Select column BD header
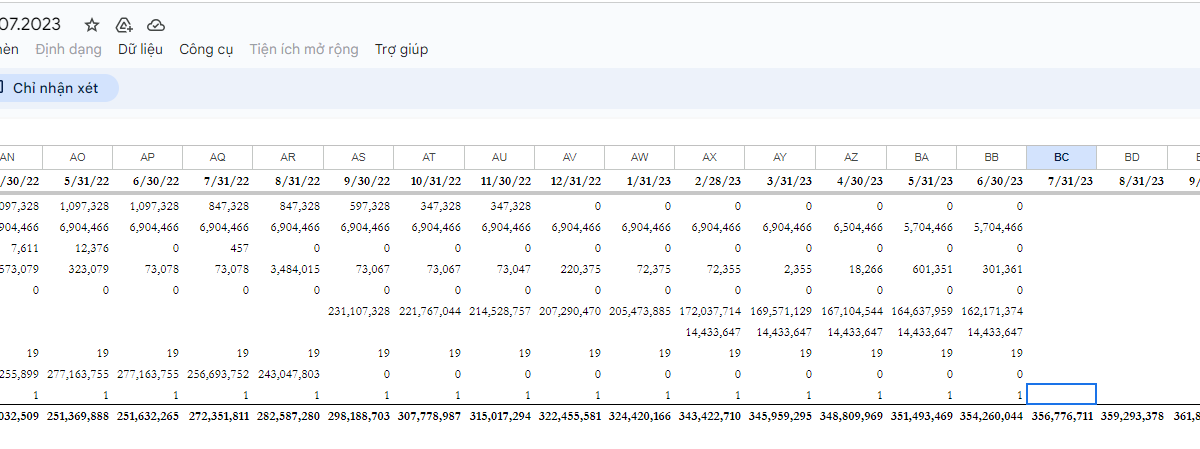 [x=1132, y=157]
